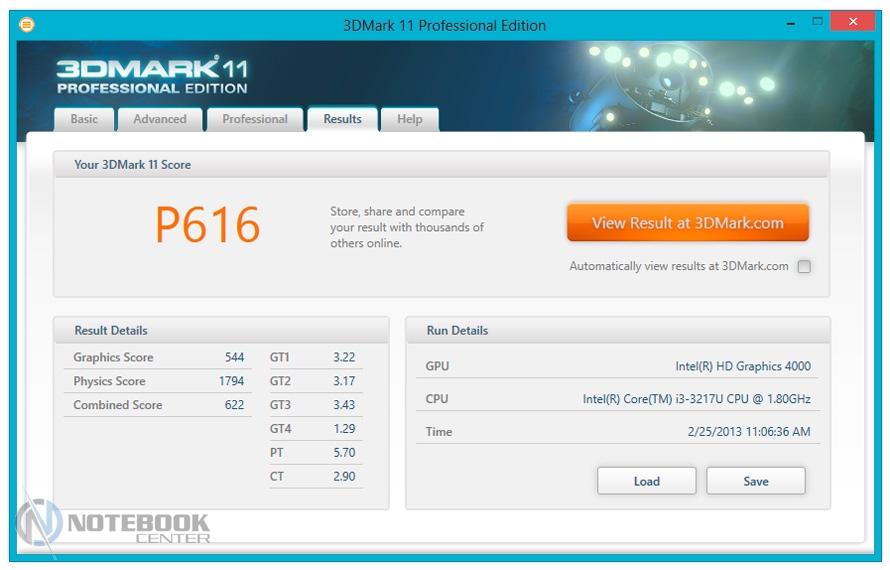Click the Graphics Score value 544
The width and height of the screenshot is (890, 570).
point(234,357)
